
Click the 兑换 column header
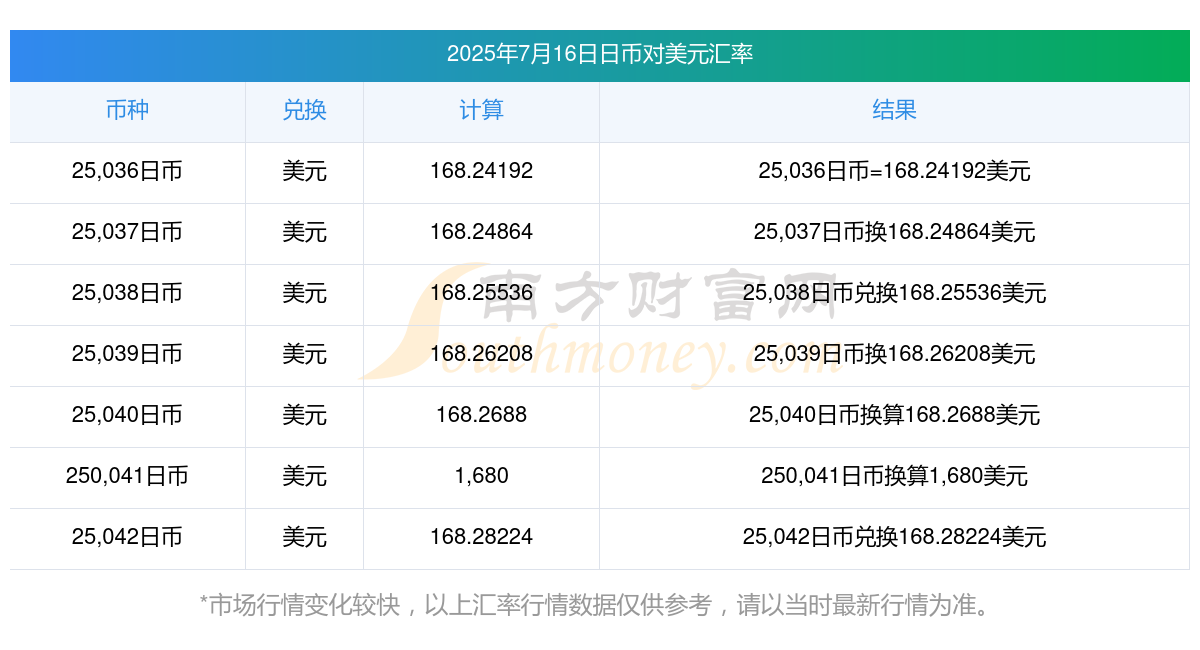point(304,110)
